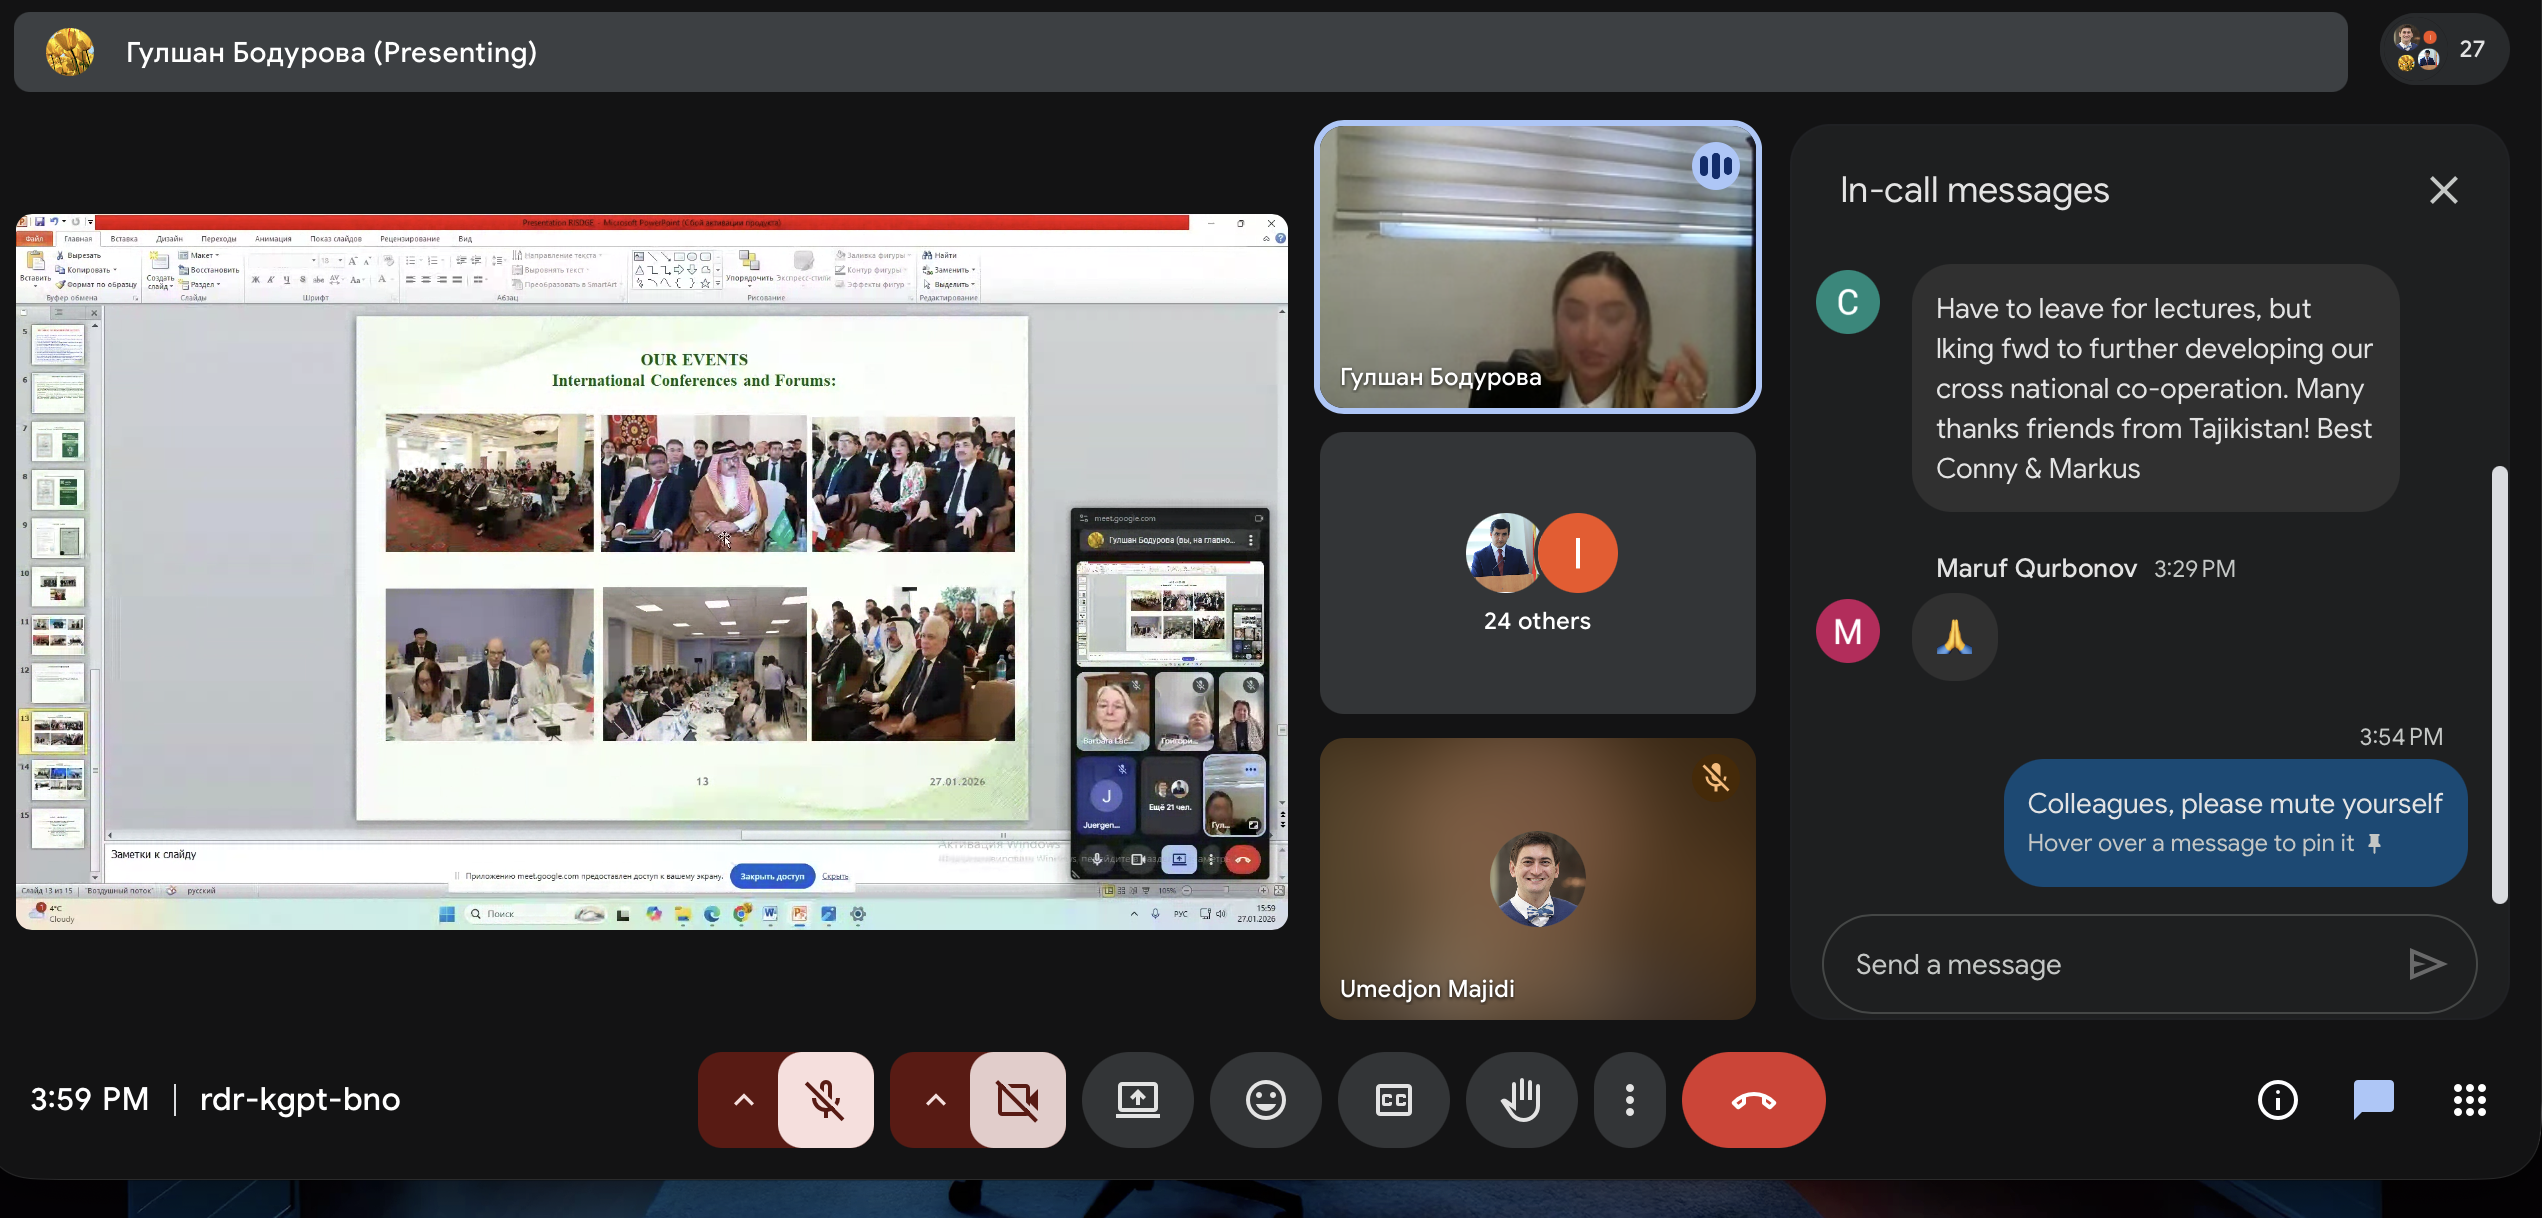Open the participants list showing 27 people
The image size is (2542, 1218).
(2443, 49)
